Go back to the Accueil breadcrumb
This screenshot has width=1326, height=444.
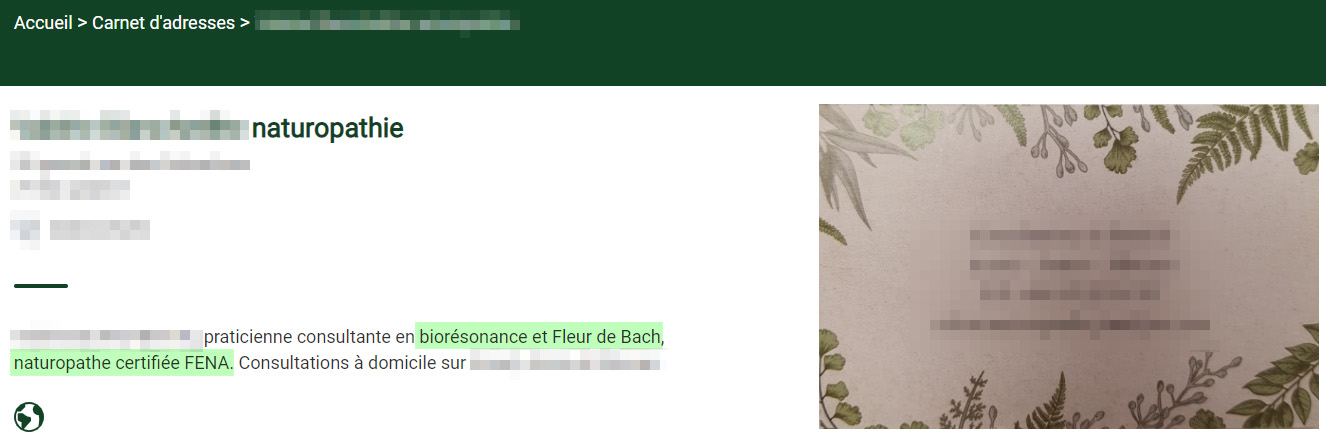click(43, 23)
